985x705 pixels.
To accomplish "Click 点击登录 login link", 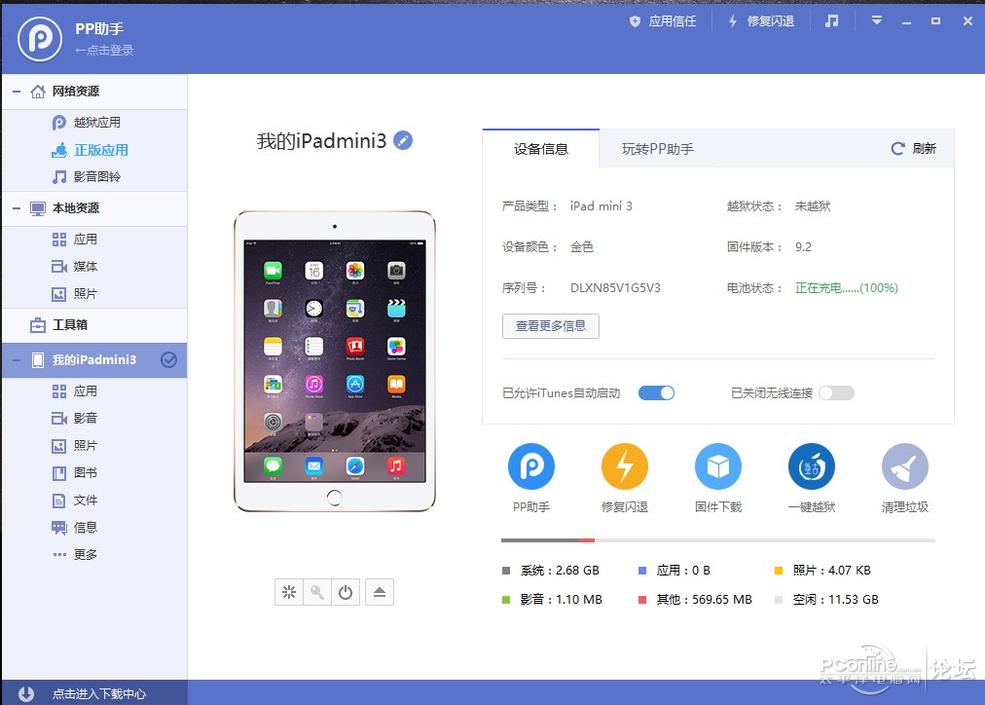I will (x=104, y=50).
